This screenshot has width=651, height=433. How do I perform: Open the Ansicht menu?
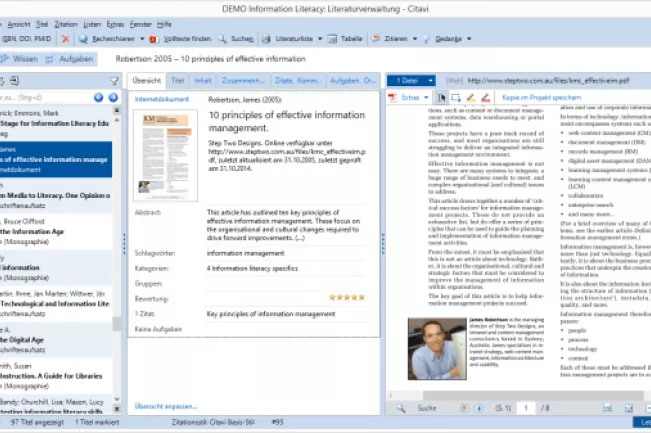[19, 24]
